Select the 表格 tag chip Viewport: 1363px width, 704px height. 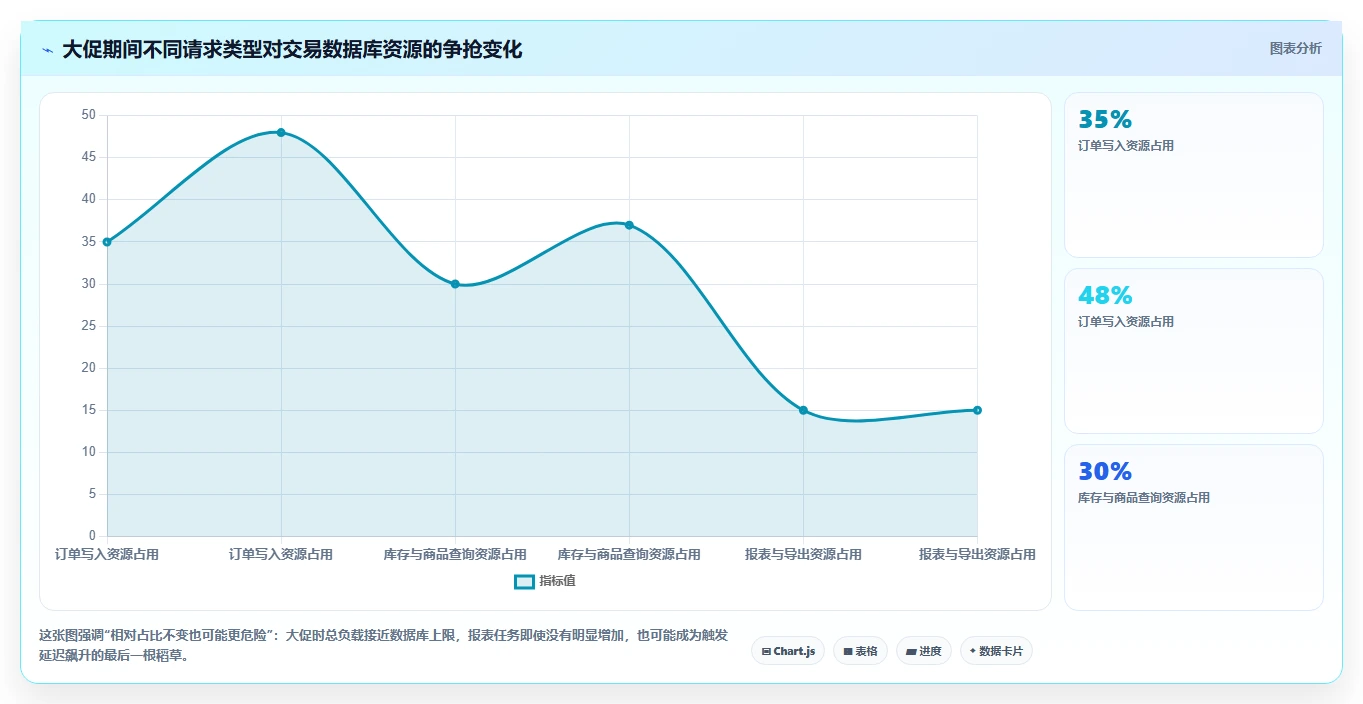click(861, 651)
